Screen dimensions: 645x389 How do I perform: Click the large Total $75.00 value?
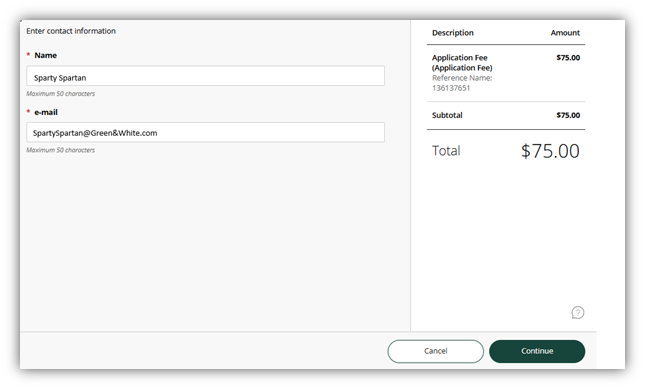[x=550, y=151]
